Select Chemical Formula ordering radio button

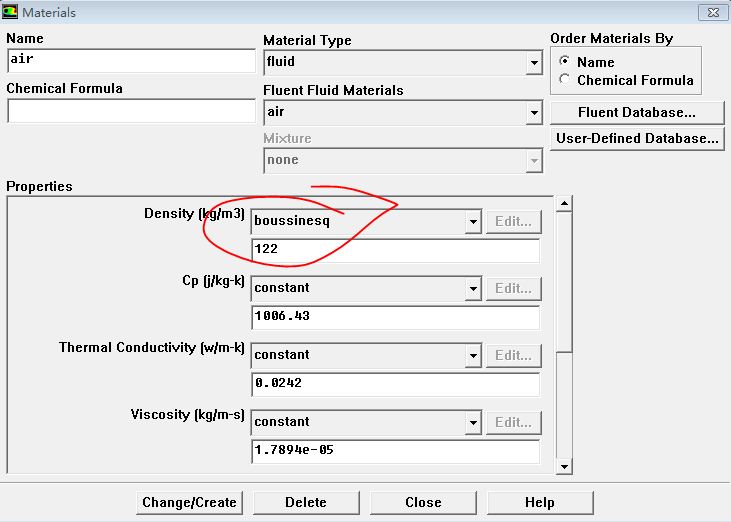(x=566, y=80)
